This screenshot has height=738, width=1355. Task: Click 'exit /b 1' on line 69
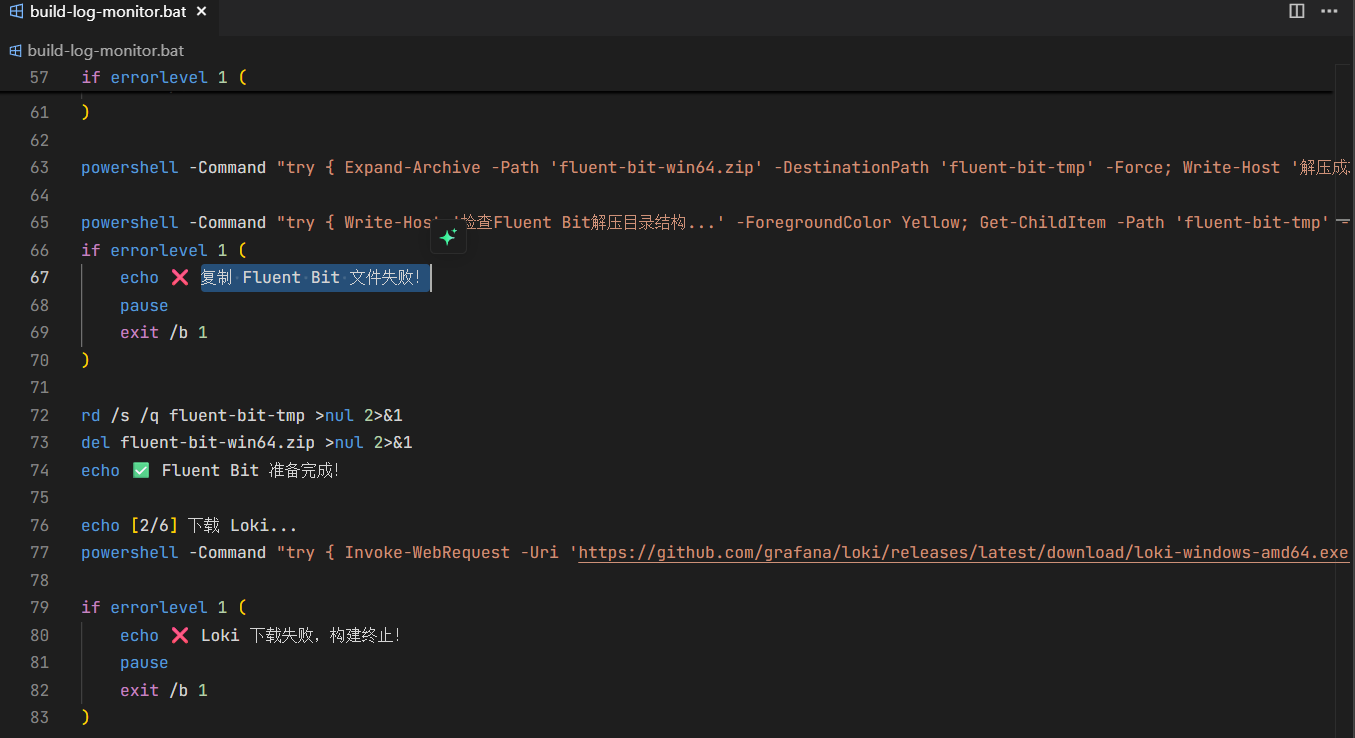point(164,333)
